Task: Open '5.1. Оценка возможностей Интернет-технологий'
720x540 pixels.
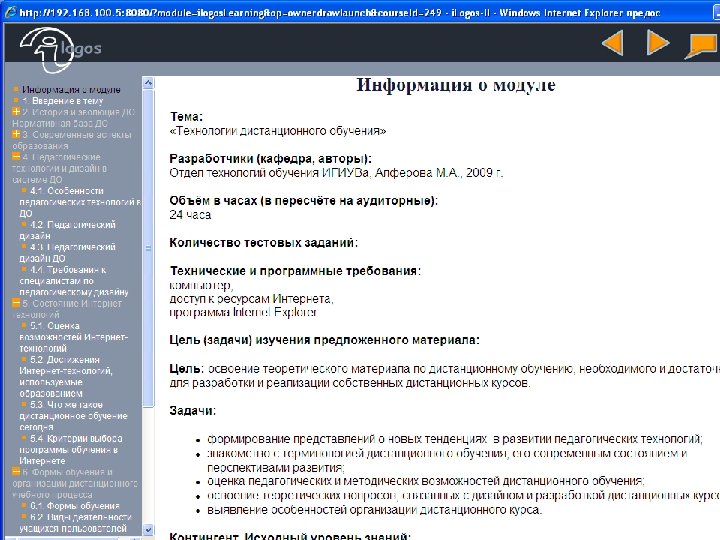Action: [x=74, y=337]
